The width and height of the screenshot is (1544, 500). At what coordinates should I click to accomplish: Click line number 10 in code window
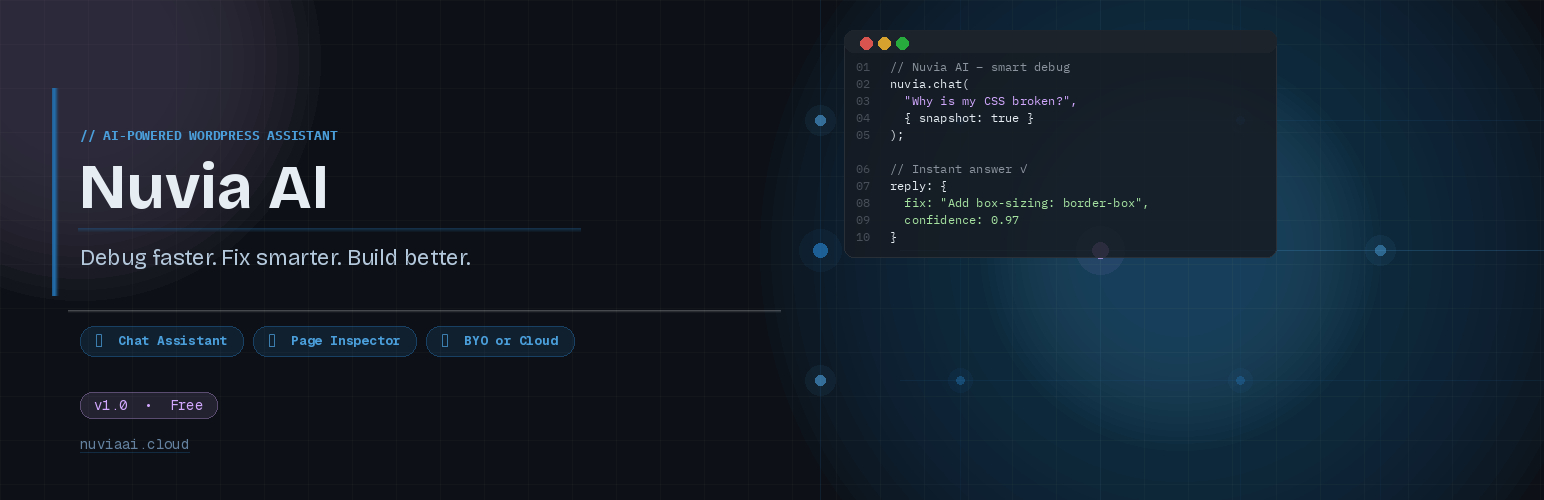863,237
